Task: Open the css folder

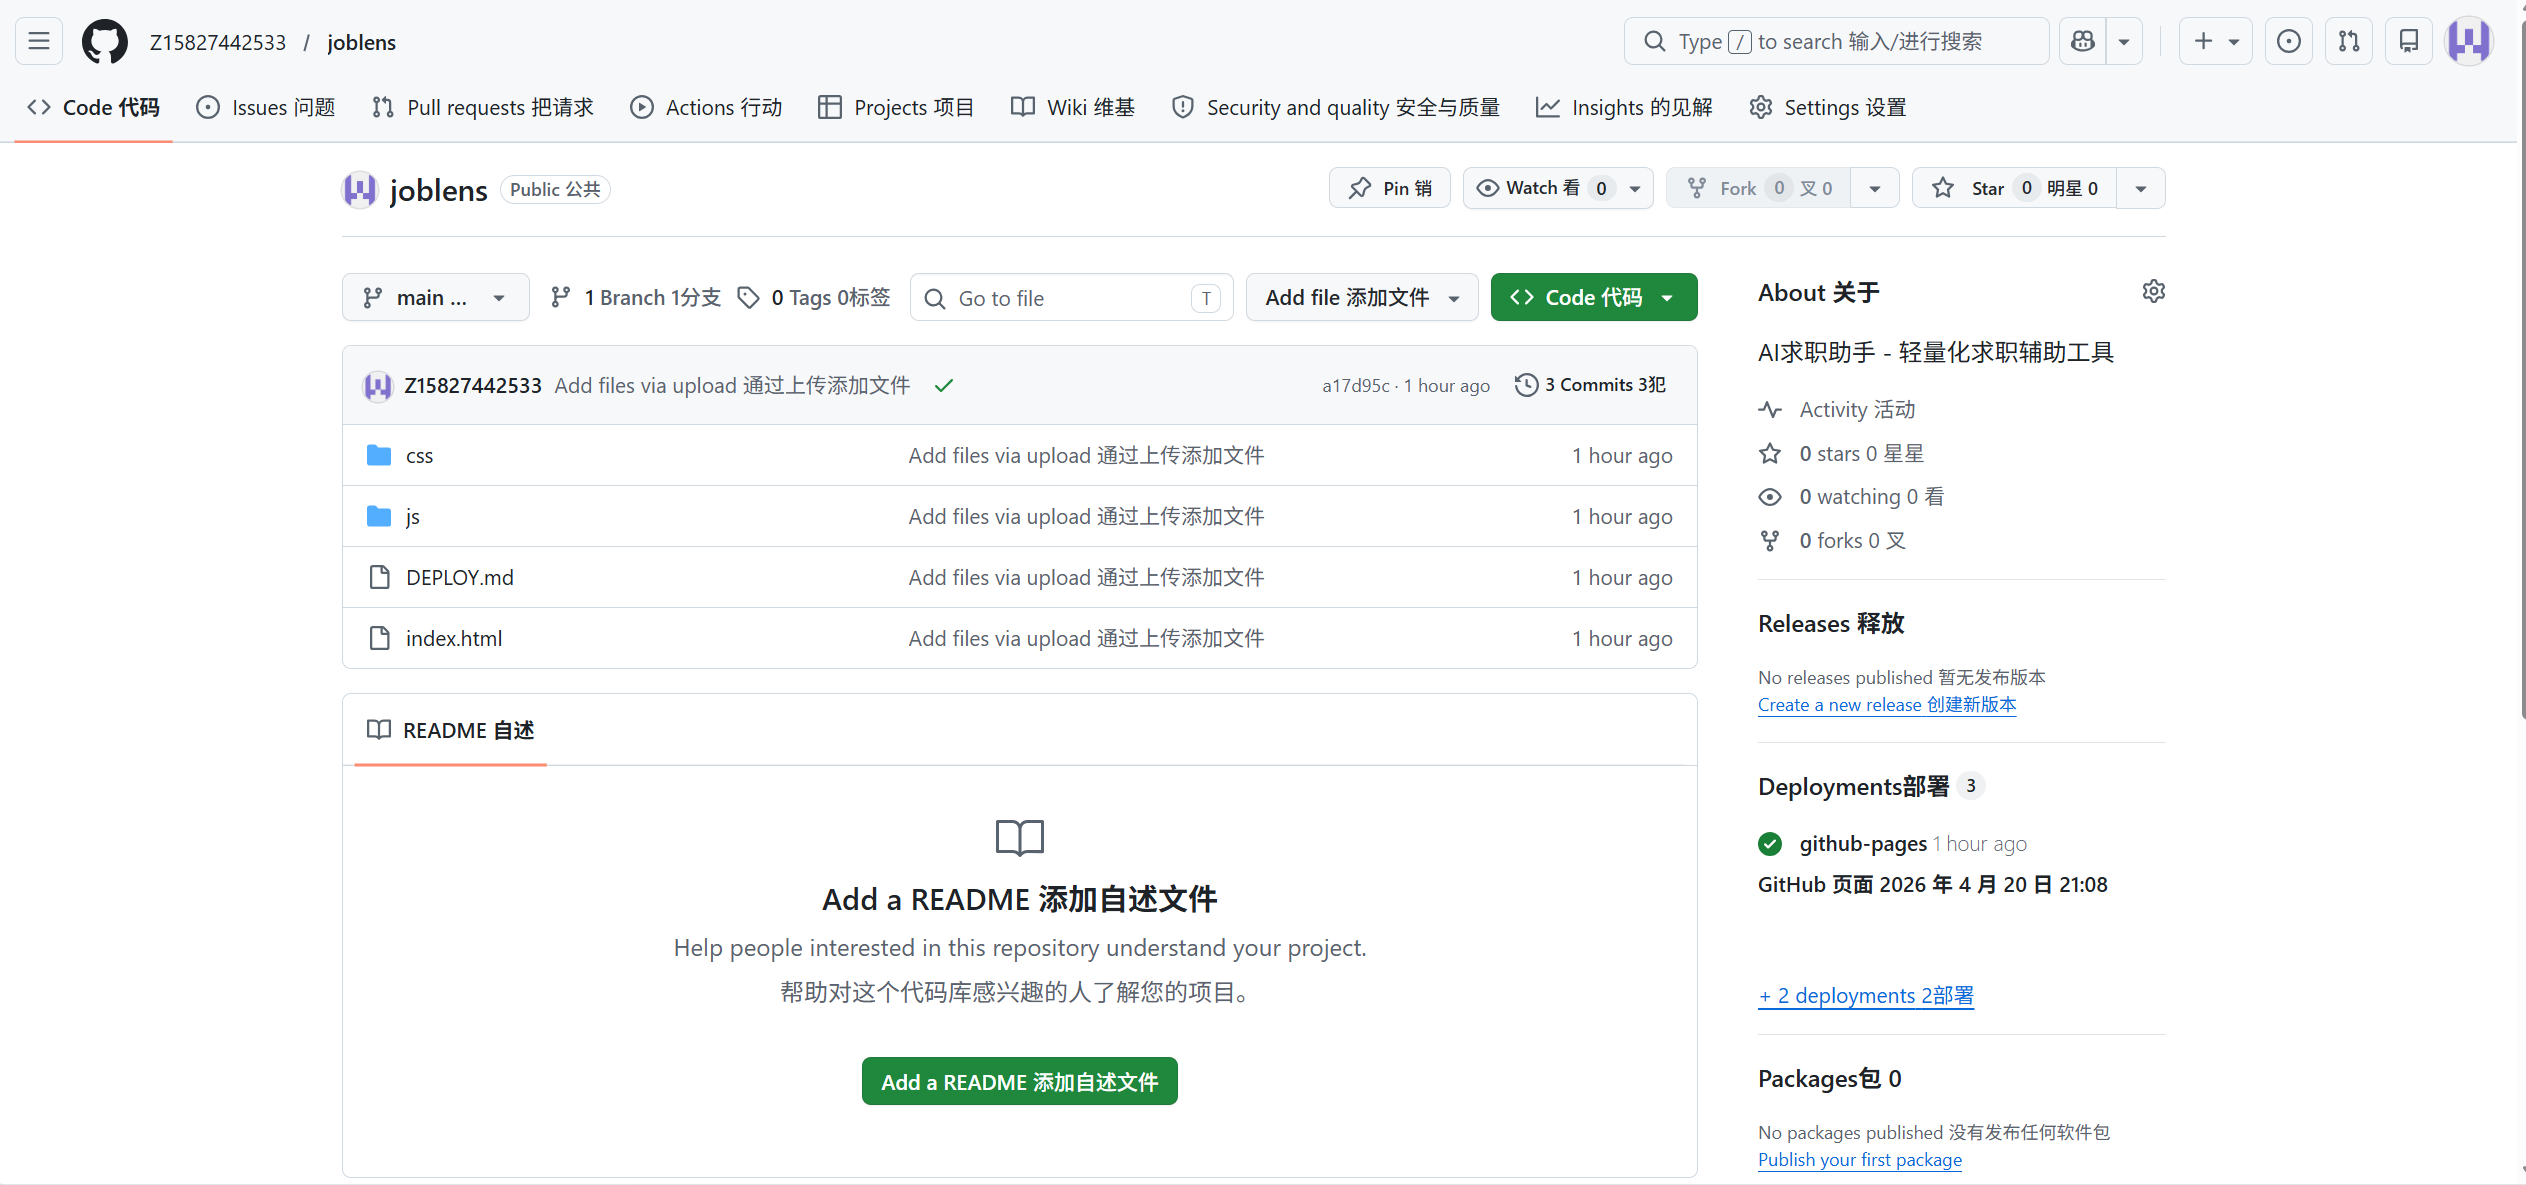Action: [419, 456]
